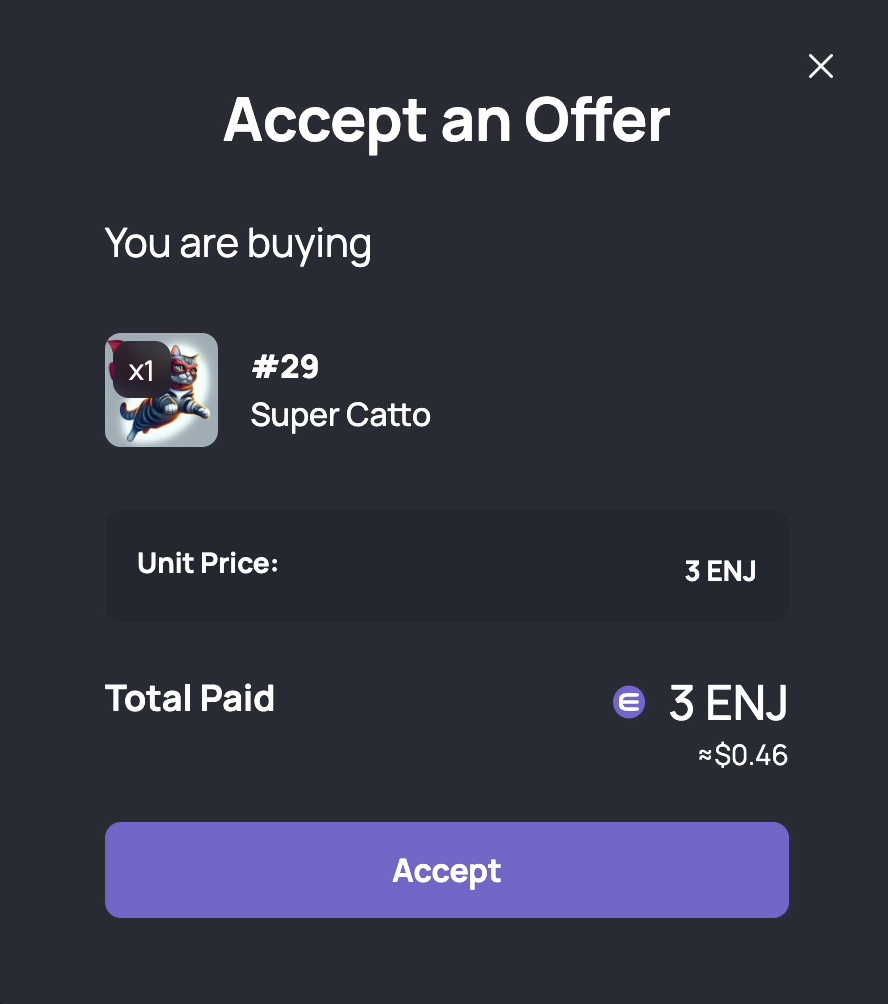The width and height of the screenshot is (888, 1004).
Task: Click the Total Paid label
Action: 190,697
